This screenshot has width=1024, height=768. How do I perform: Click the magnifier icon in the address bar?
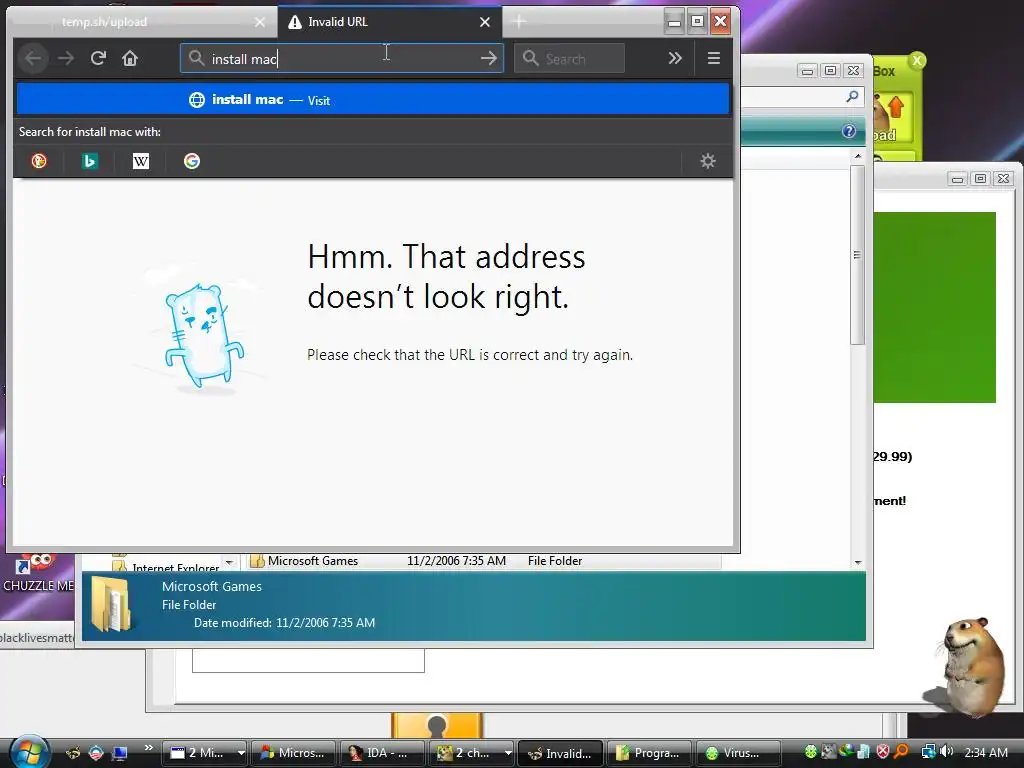(197, 59)
